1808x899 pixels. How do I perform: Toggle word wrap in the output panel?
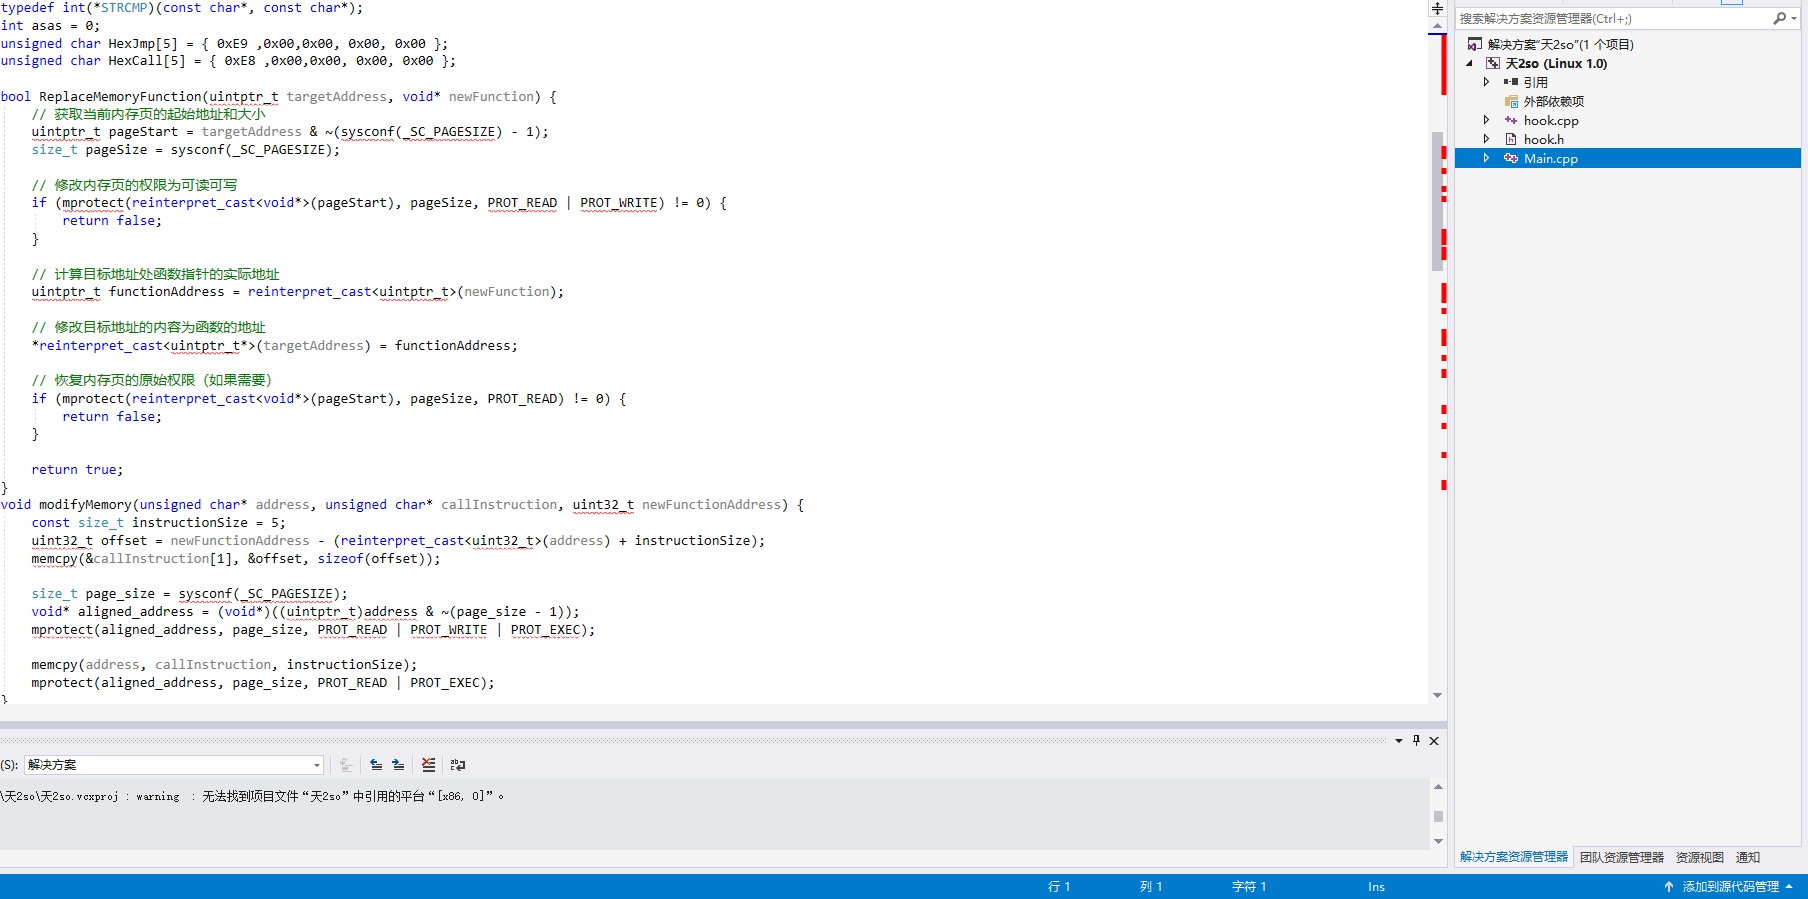click(458, 765)
